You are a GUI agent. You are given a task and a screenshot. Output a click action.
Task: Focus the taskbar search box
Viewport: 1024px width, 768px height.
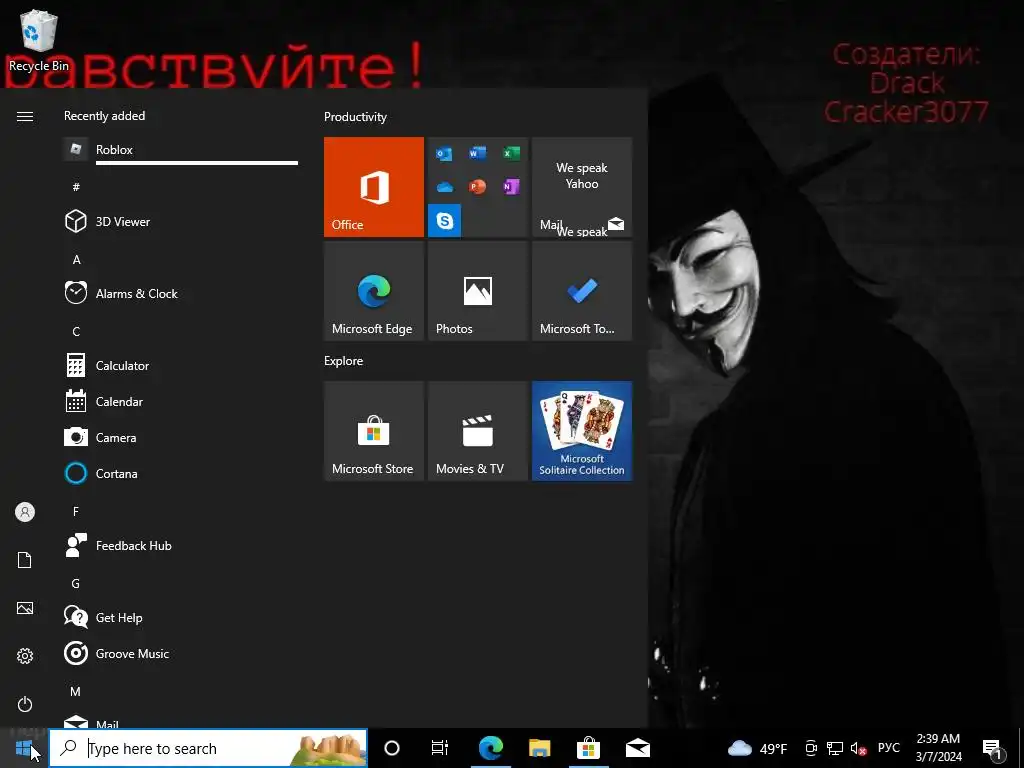click(208, 748)
